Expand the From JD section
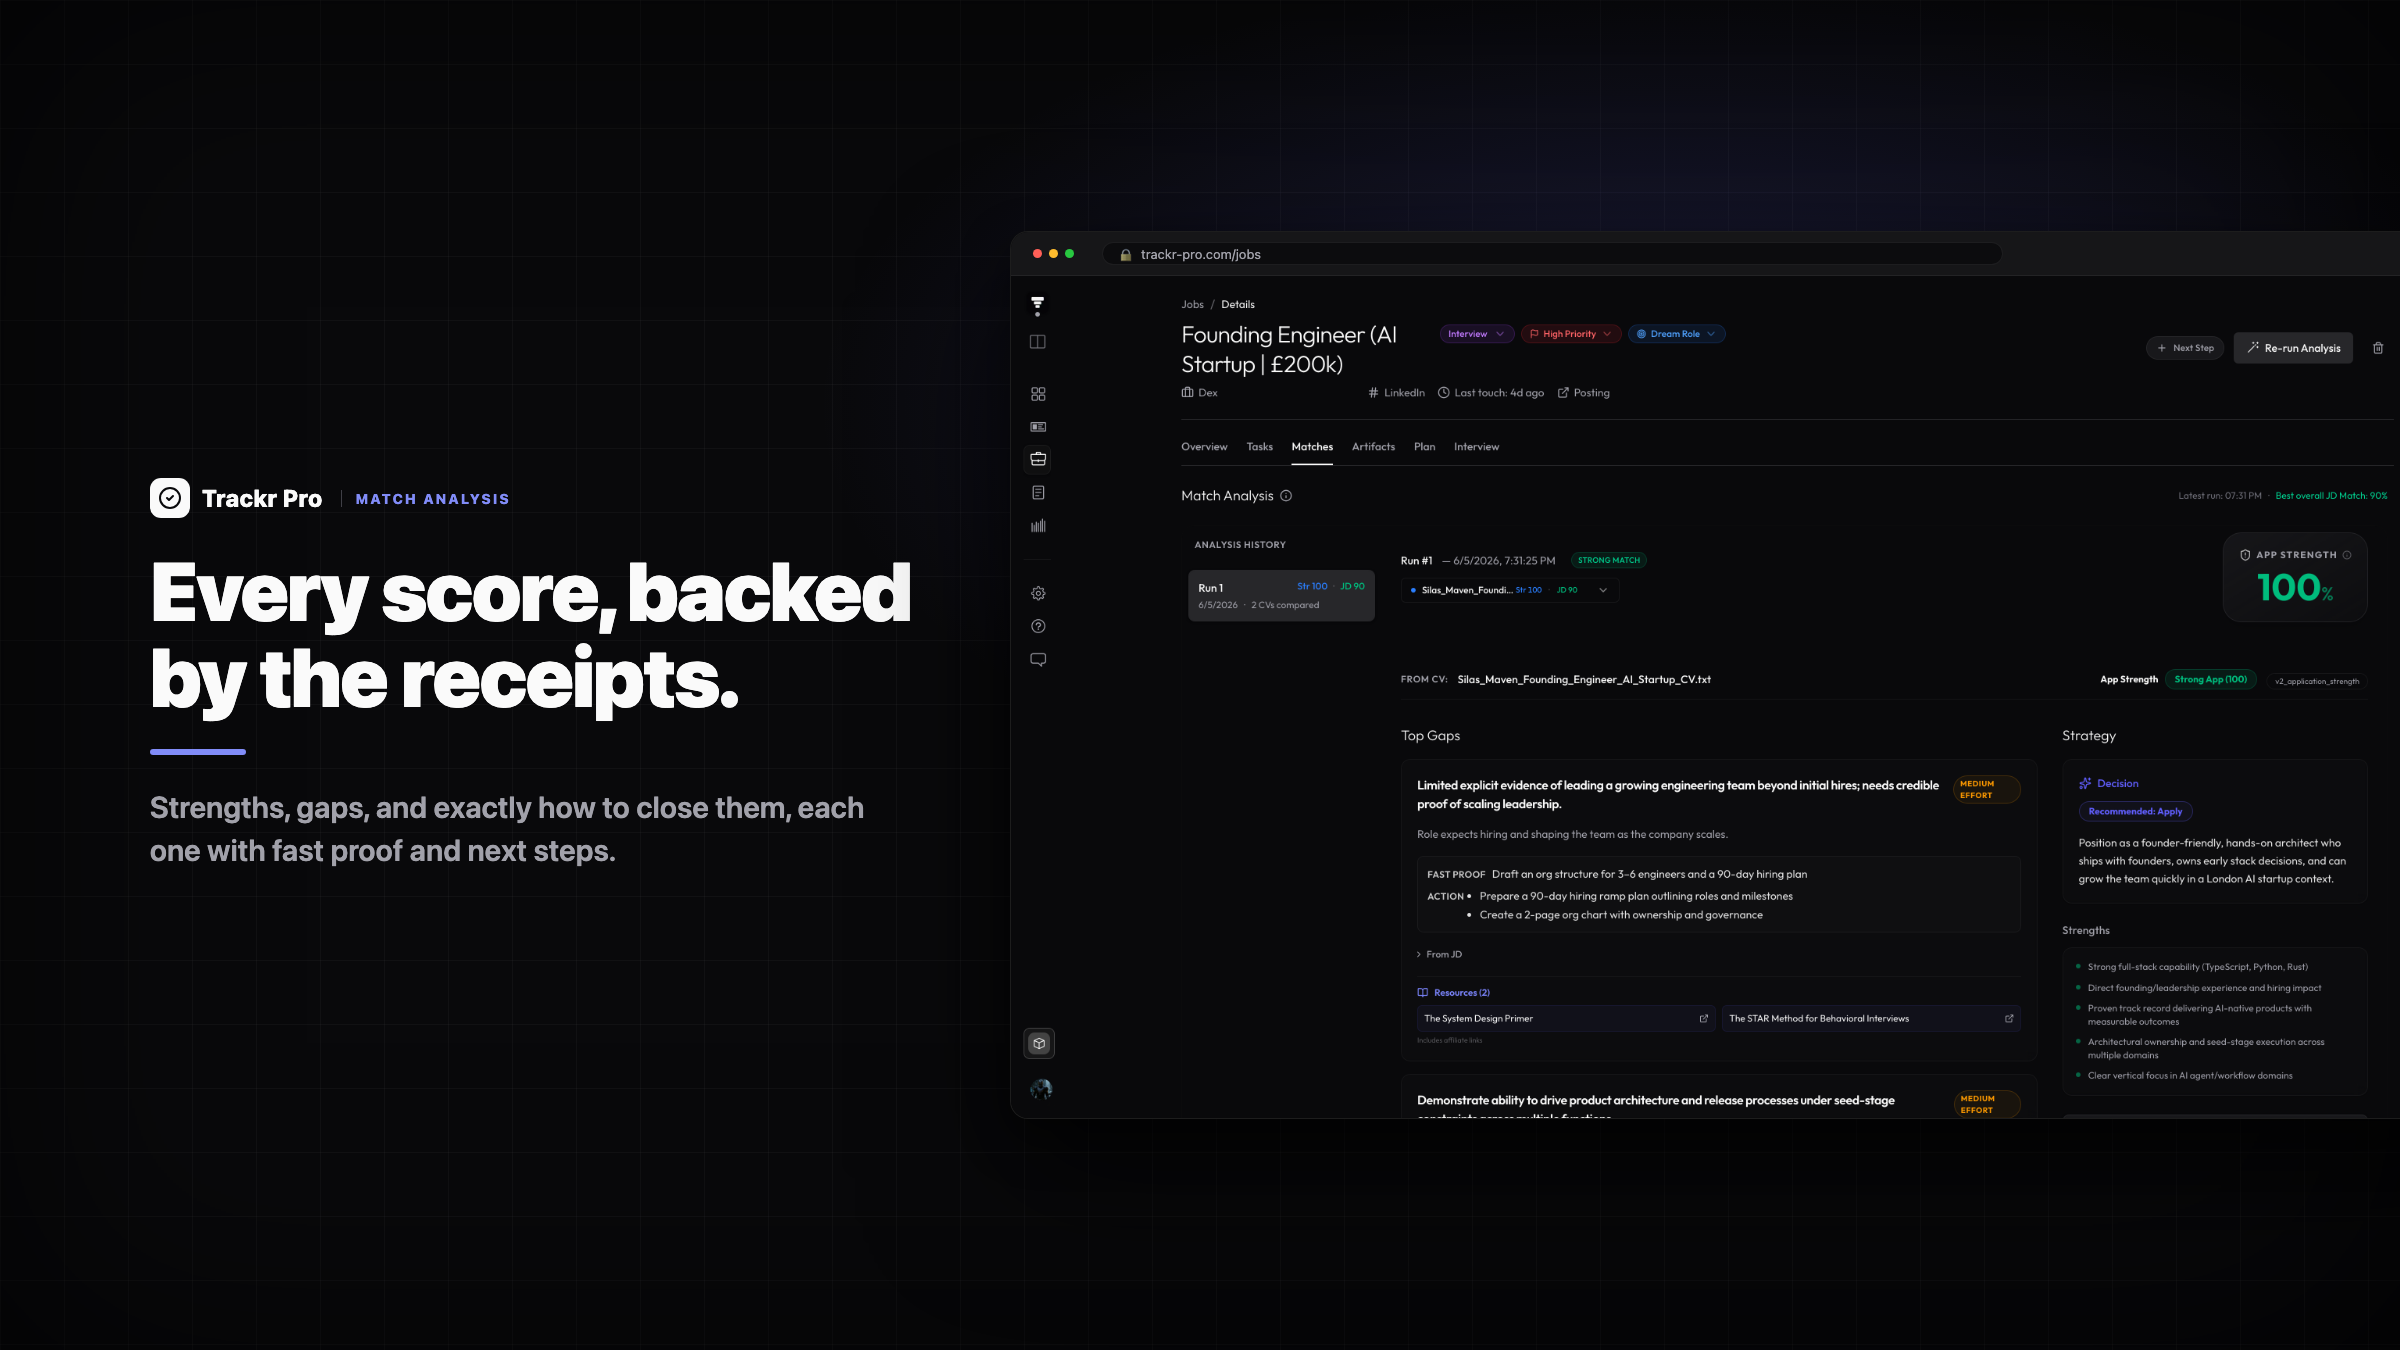This screenshot has height=1350, width=2400. pos(1439,955)
